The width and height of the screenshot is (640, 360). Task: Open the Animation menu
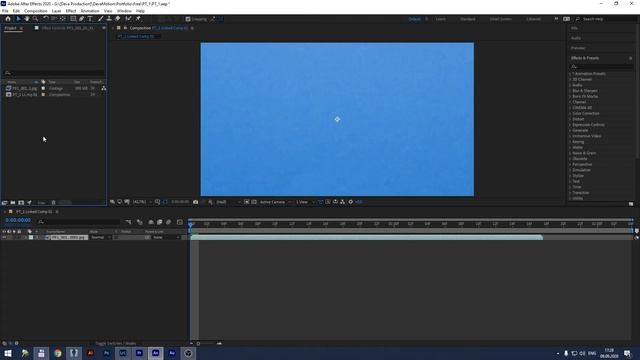point(90,11)
